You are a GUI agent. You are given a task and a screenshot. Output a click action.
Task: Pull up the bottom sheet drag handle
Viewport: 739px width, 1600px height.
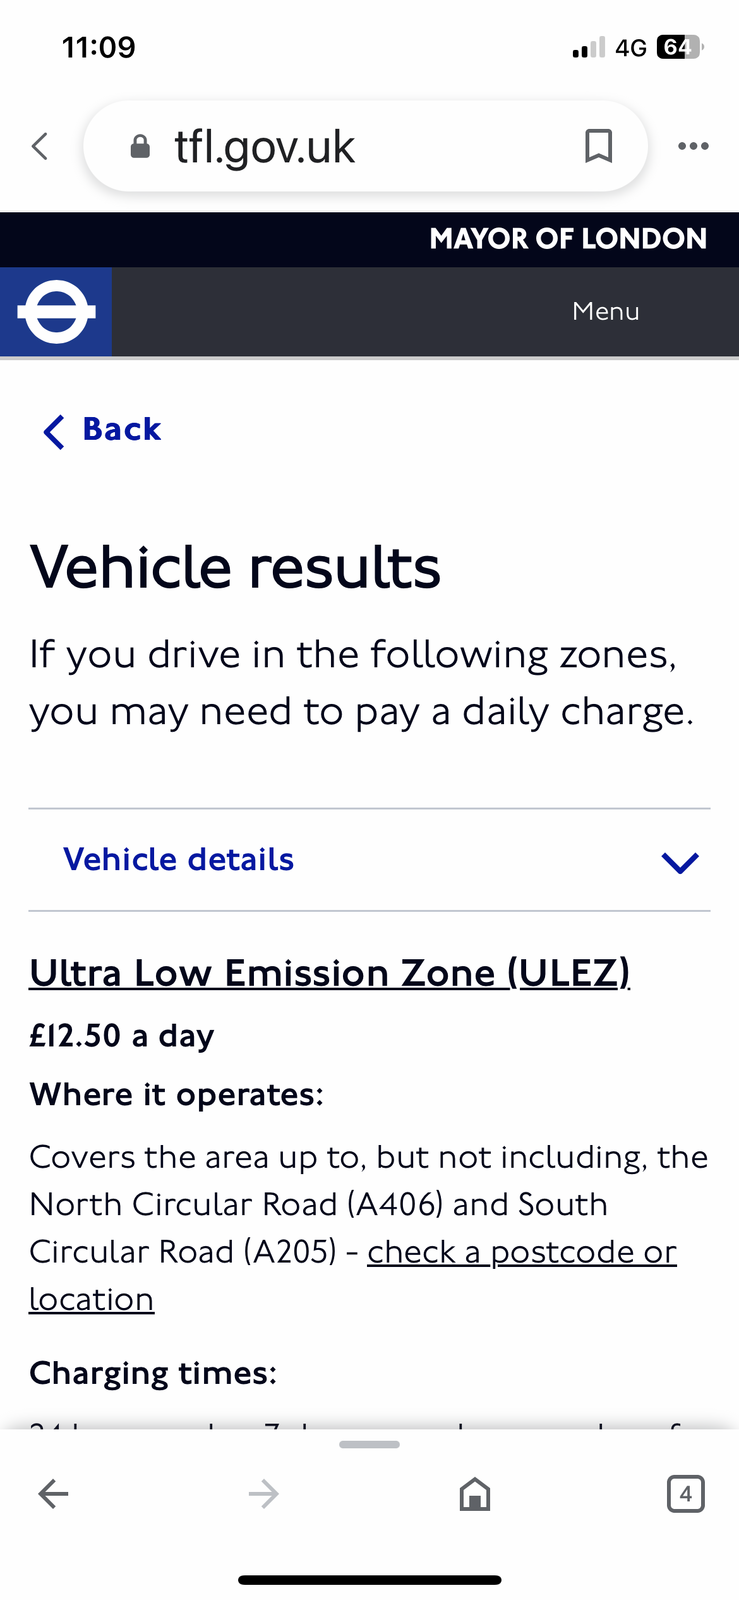pyautogui.click(x=369, y=1444)
